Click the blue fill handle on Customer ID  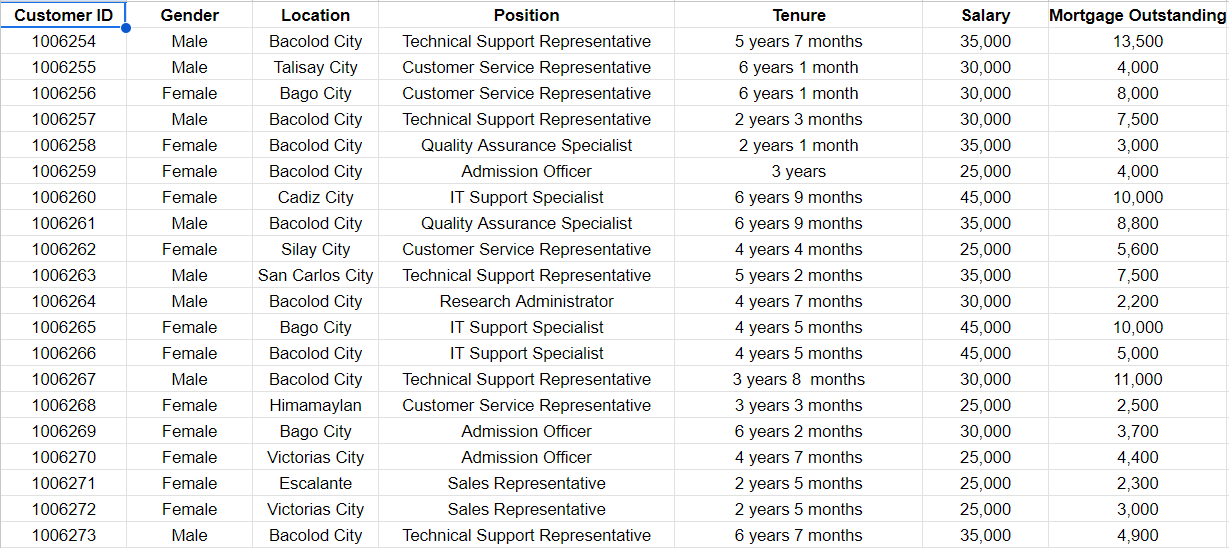126,28
